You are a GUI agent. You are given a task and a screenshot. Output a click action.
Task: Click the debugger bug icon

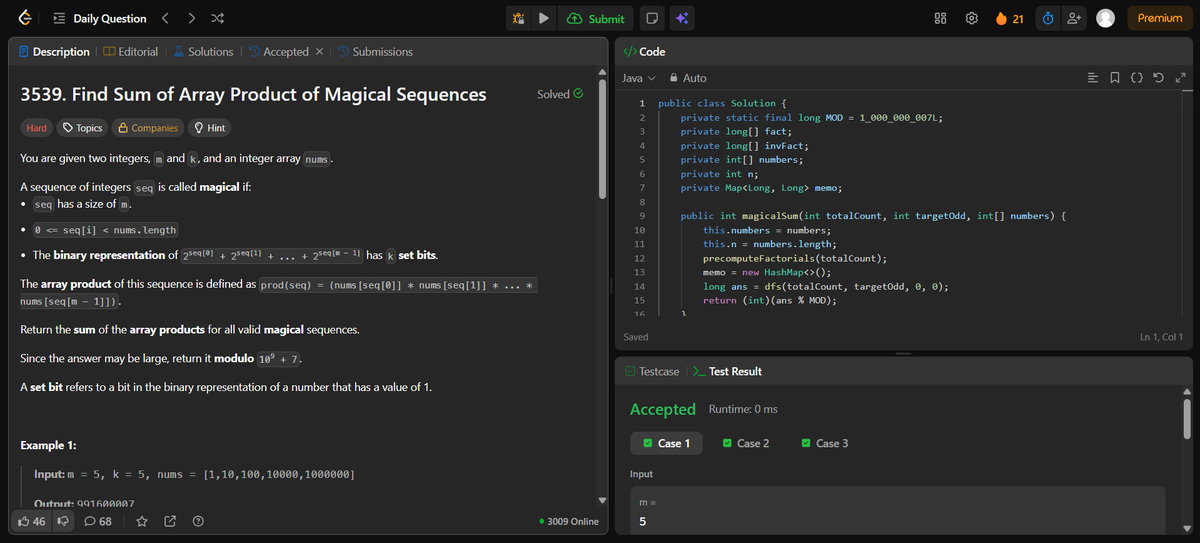pyautogui.click(x=518, y=18)
